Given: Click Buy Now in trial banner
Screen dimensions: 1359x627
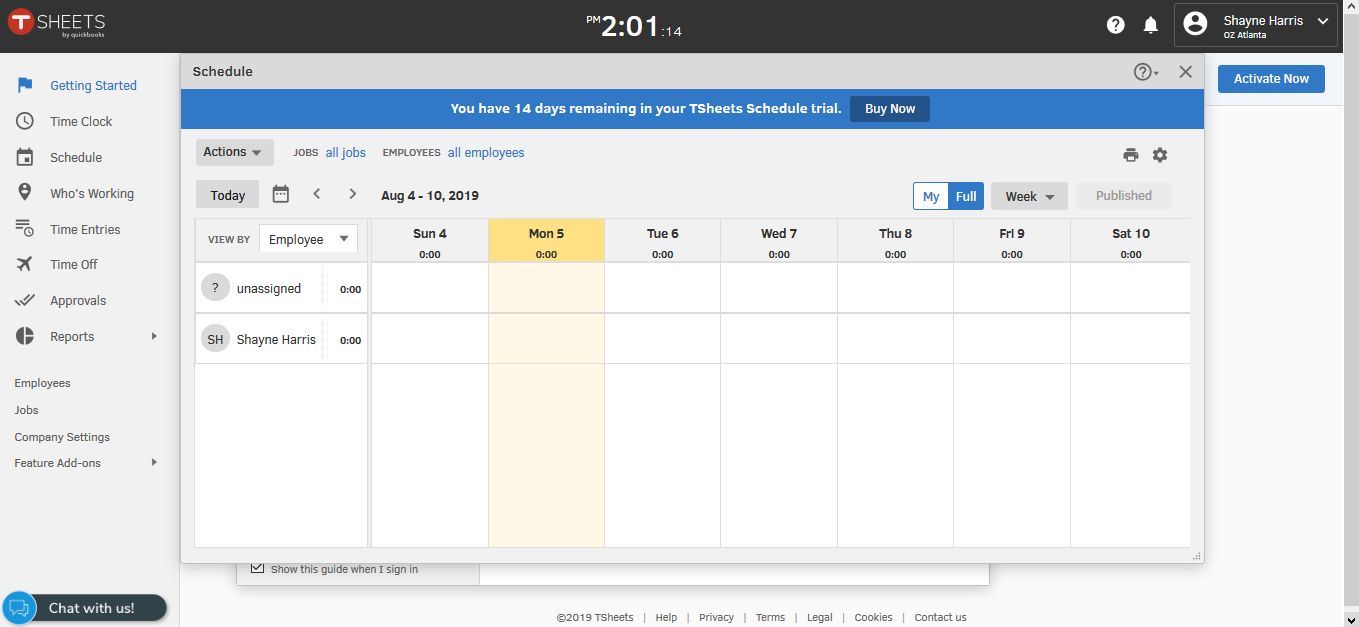Looking at the screenshot, I should (890, 109).
